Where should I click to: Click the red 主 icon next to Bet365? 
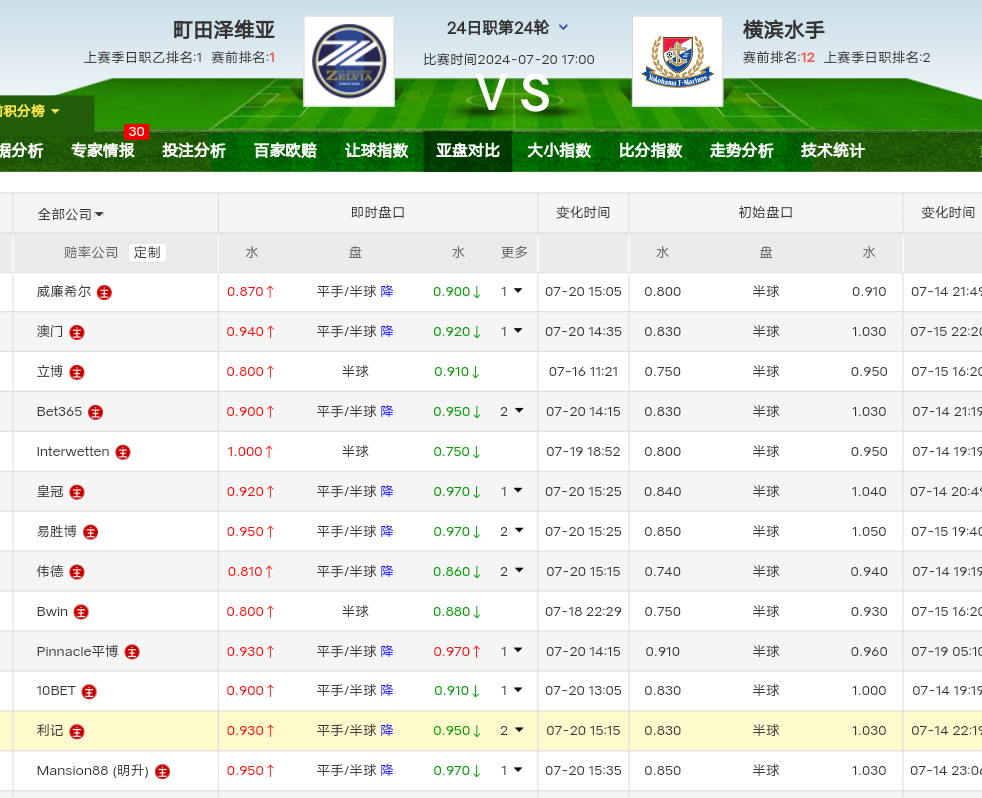click(96, 412)
